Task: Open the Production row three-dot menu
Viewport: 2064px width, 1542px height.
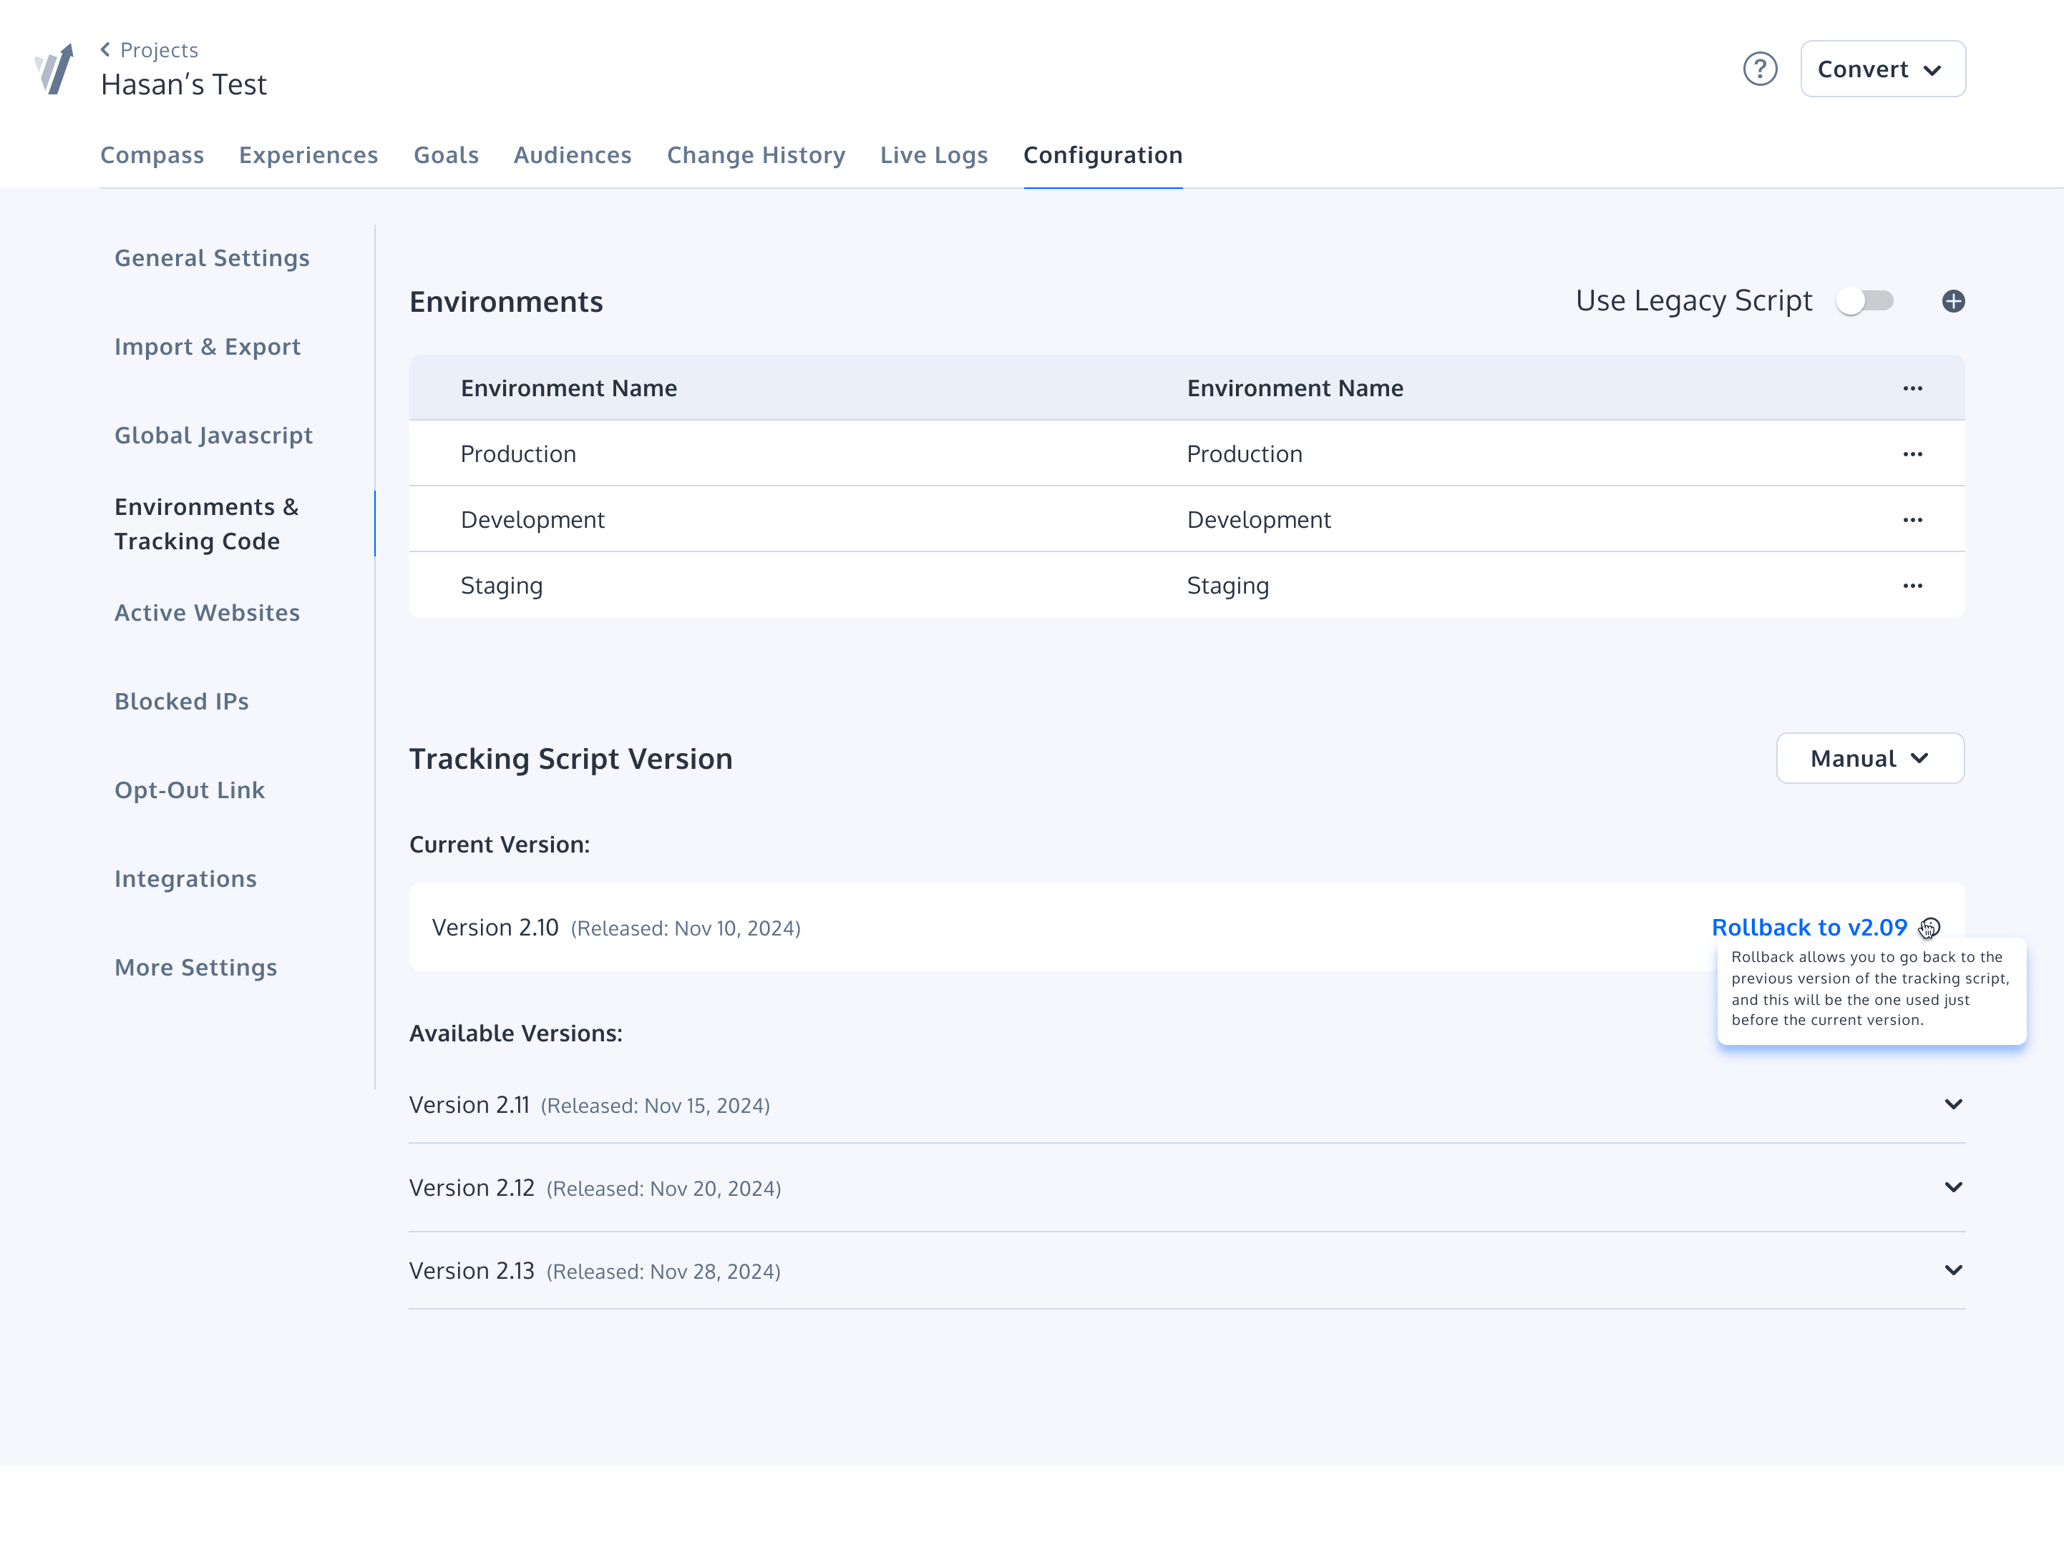Action: tap(1912, 454)
